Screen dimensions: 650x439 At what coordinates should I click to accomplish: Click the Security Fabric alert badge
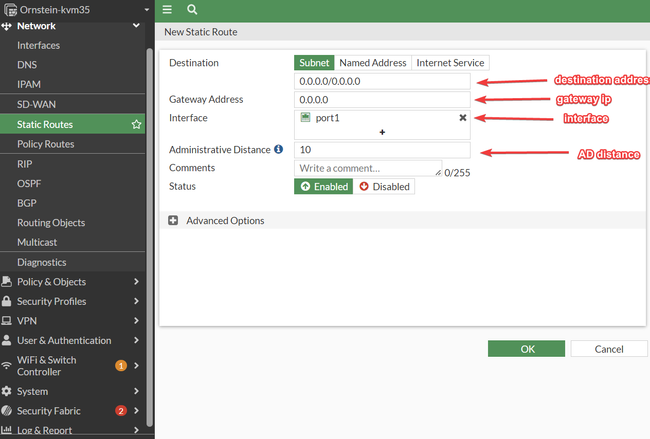(x=121, y=411)
